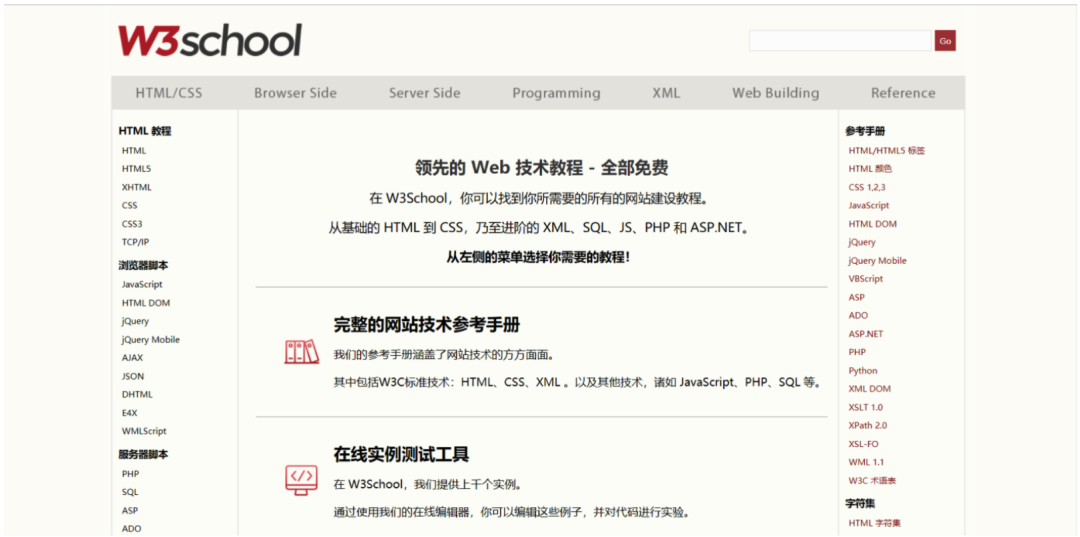Open PHP reference in right sidebar

(857, 352)
